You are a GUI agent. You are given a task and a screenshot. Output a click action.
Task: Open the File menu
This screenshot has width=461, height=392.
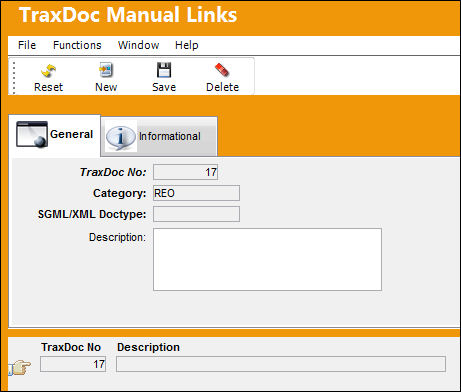coord(27,45)
